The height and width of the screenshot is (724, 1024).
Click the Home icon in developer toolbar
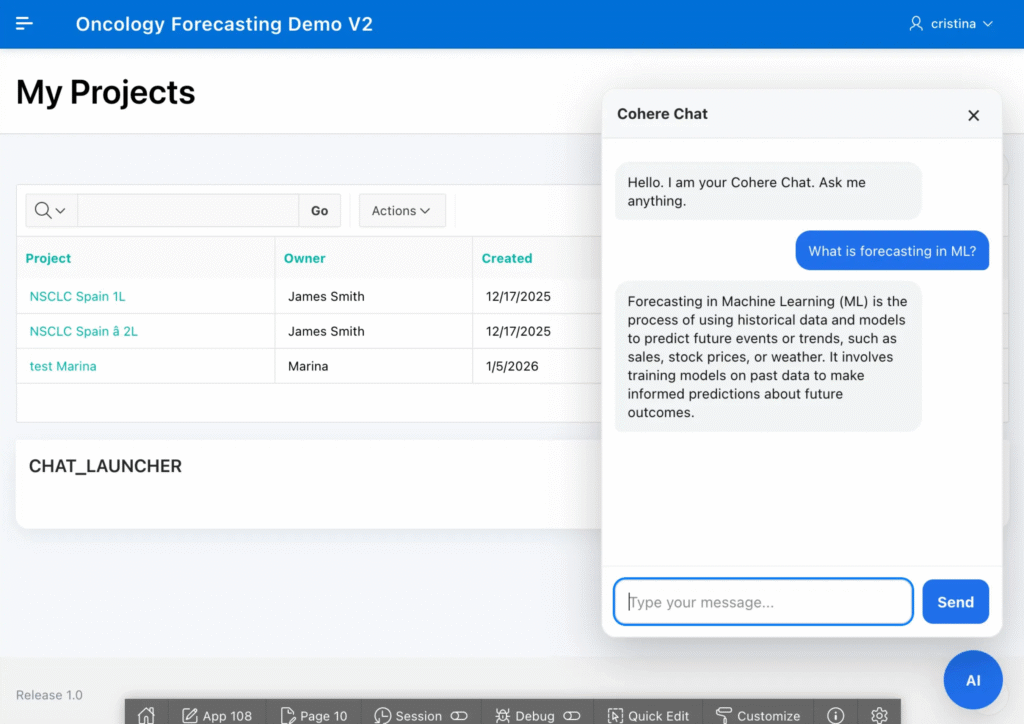click(x=147, y=714)
